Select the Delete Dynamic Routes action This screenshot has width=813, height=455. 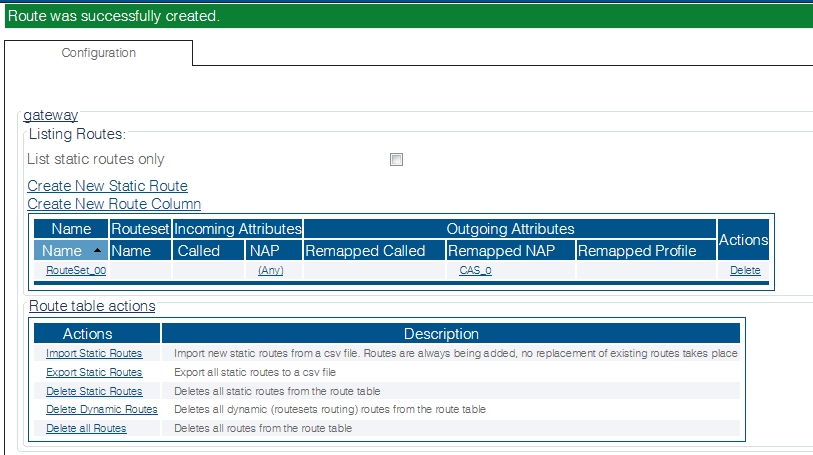click(101, 409)
